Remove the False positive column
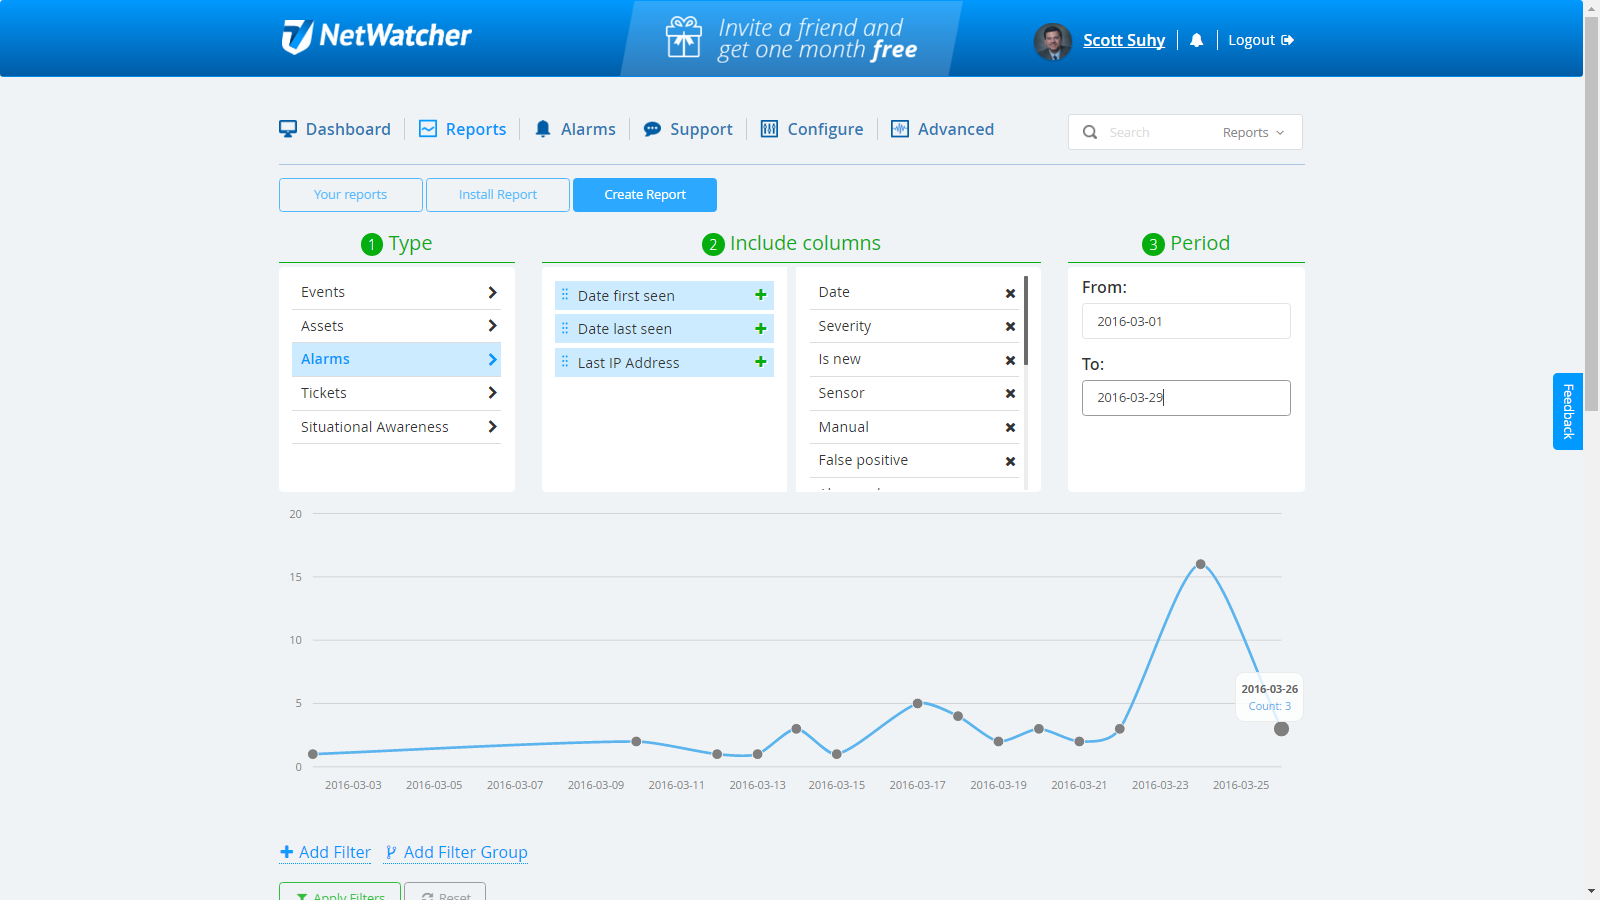The image size is (1600, 900). [x=1010, y=461]
